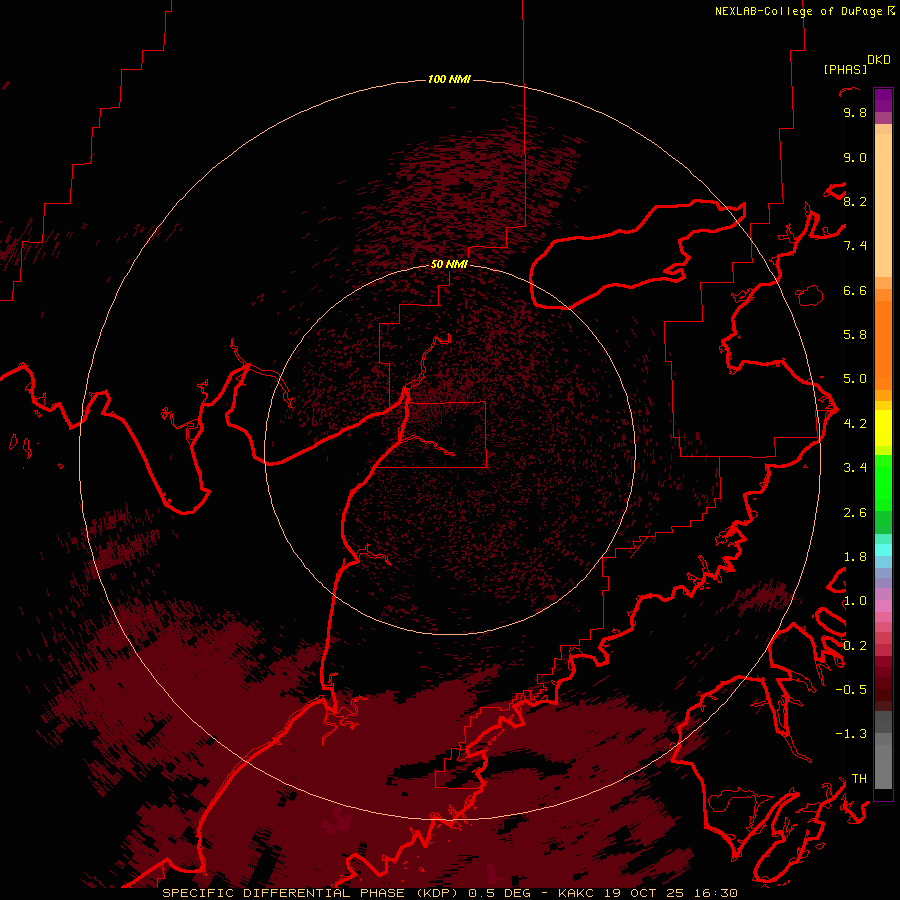Click the DKD unit label above scale
The width and height of the screenshot is (900, 900).
879,60
